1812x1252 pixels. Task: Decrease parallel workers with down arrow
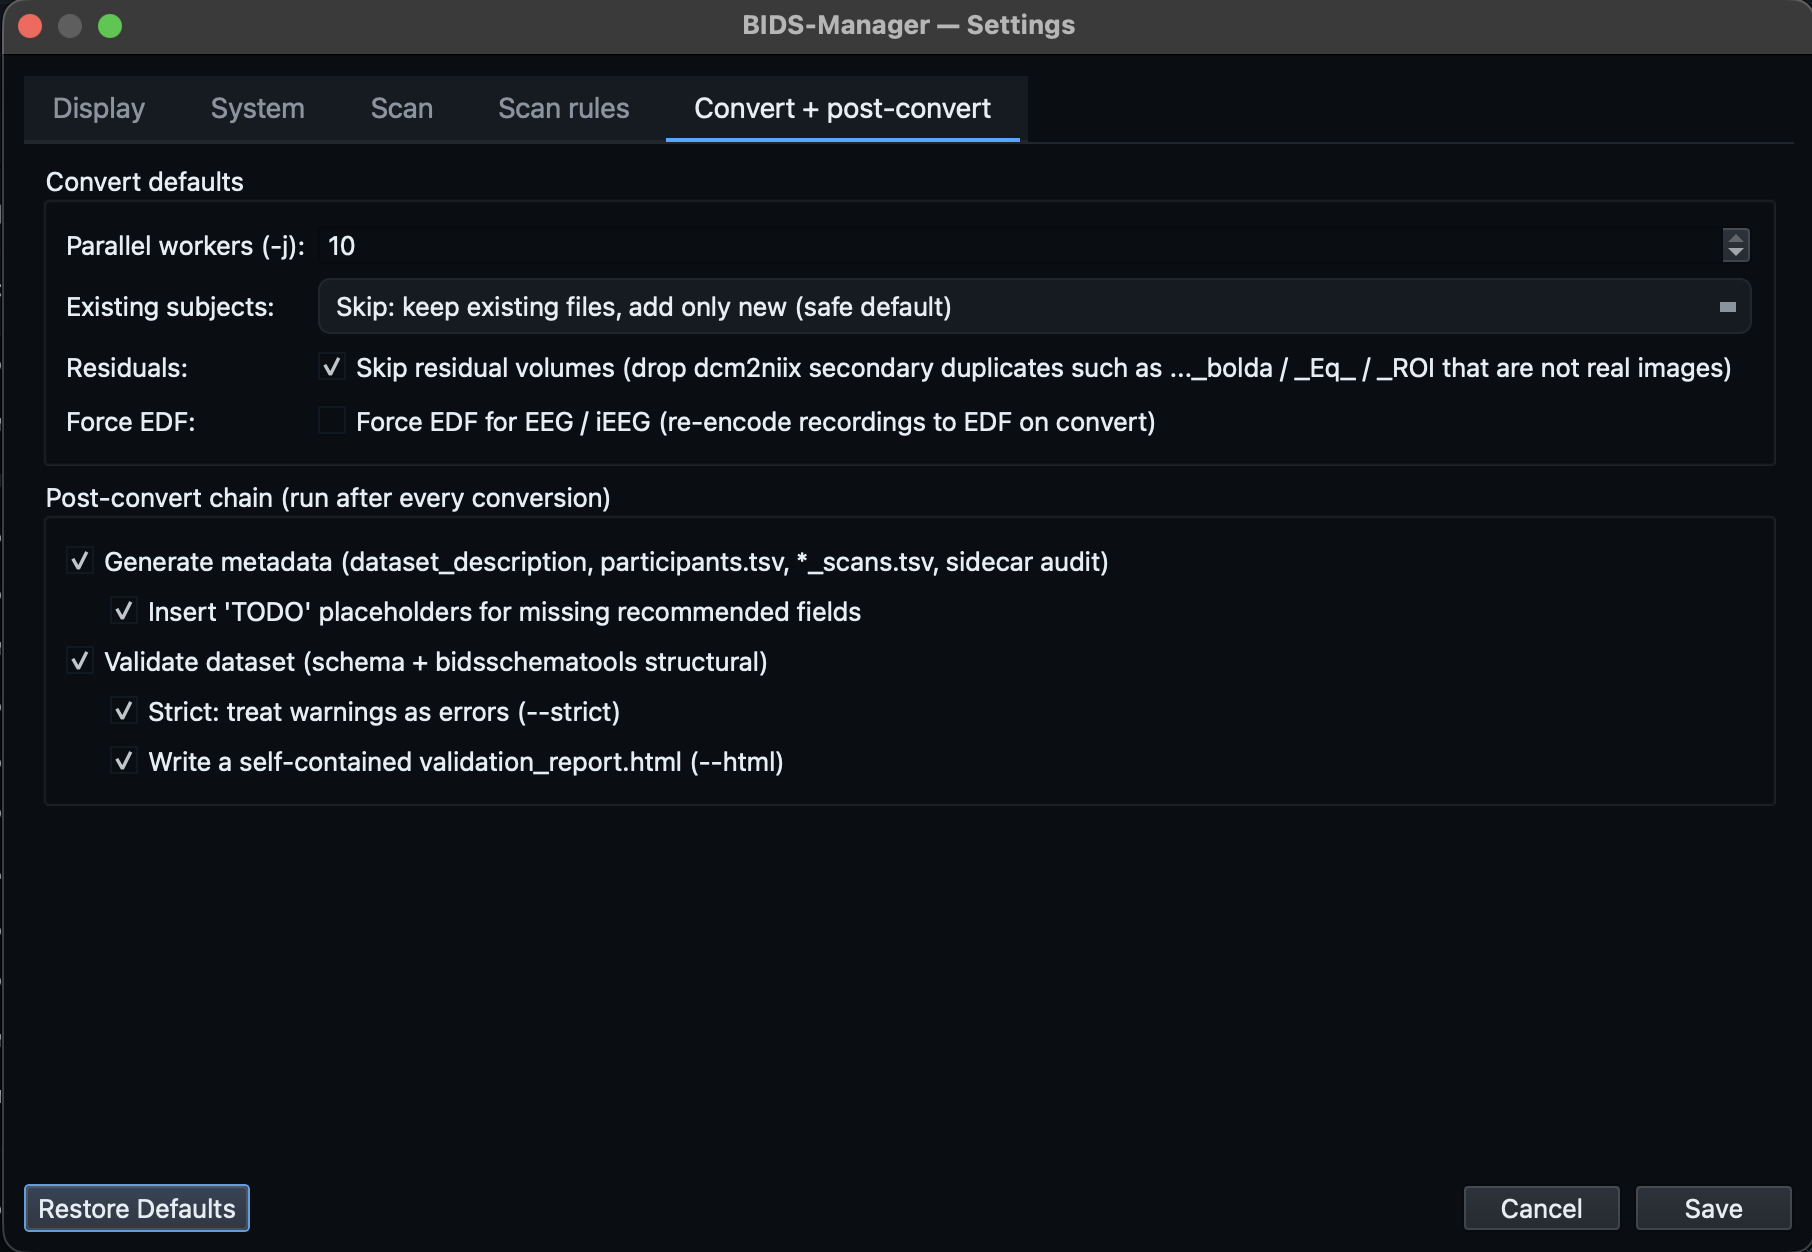pos(1736,253)
